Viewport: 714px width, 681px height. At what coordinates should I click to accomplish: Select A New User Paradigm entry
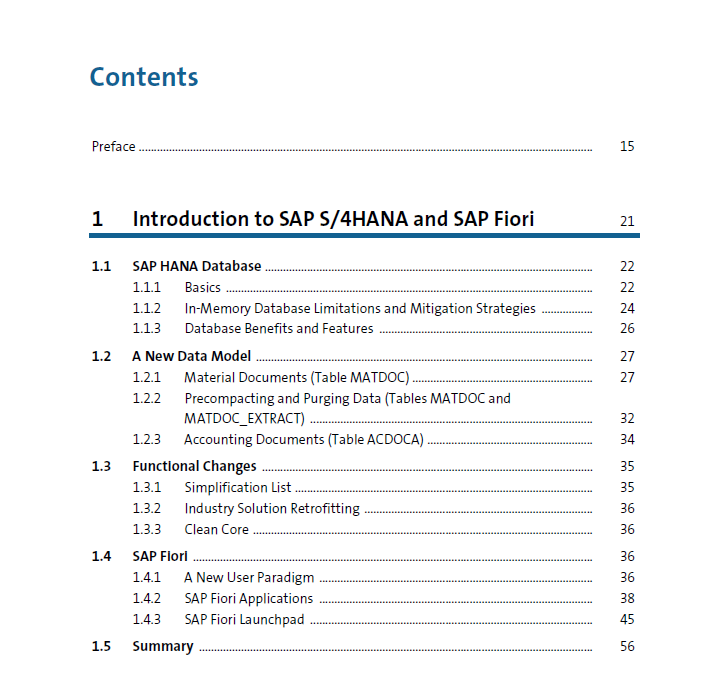[x=248, y=578]
